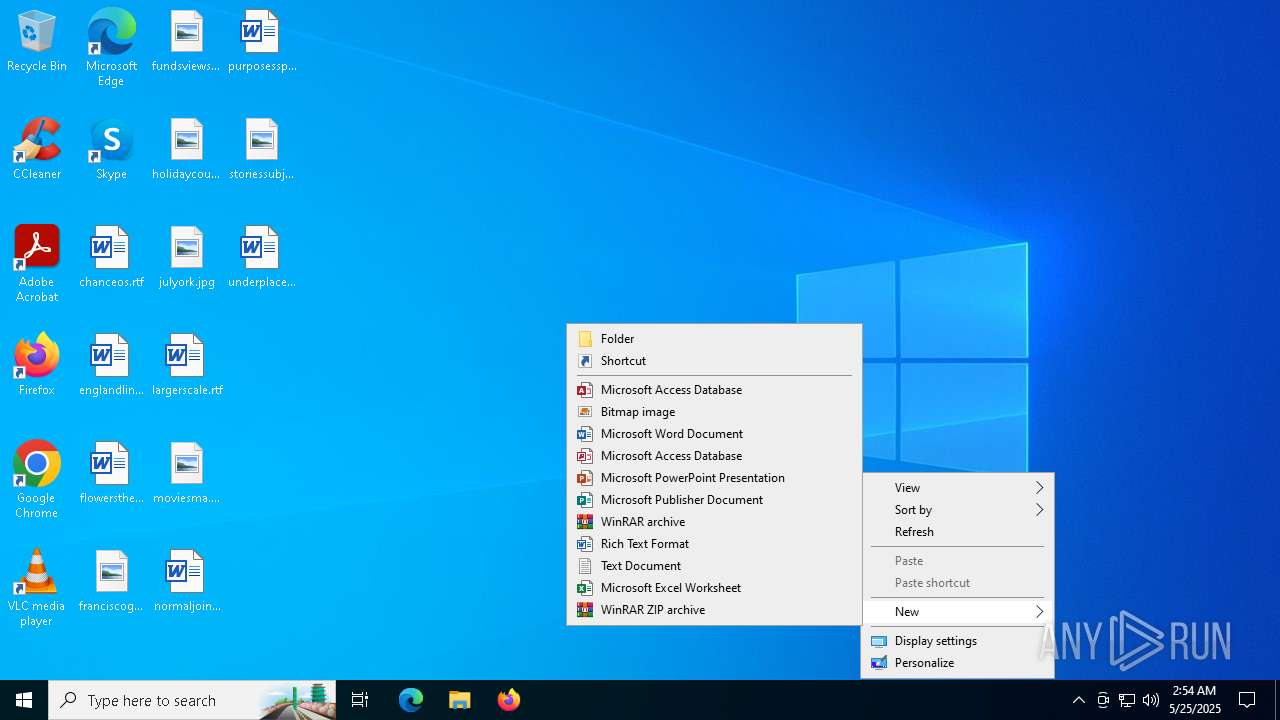The image size is (1280, 720).
Task: Select the holidaycou file icon
Action: (x=186, y=150)
